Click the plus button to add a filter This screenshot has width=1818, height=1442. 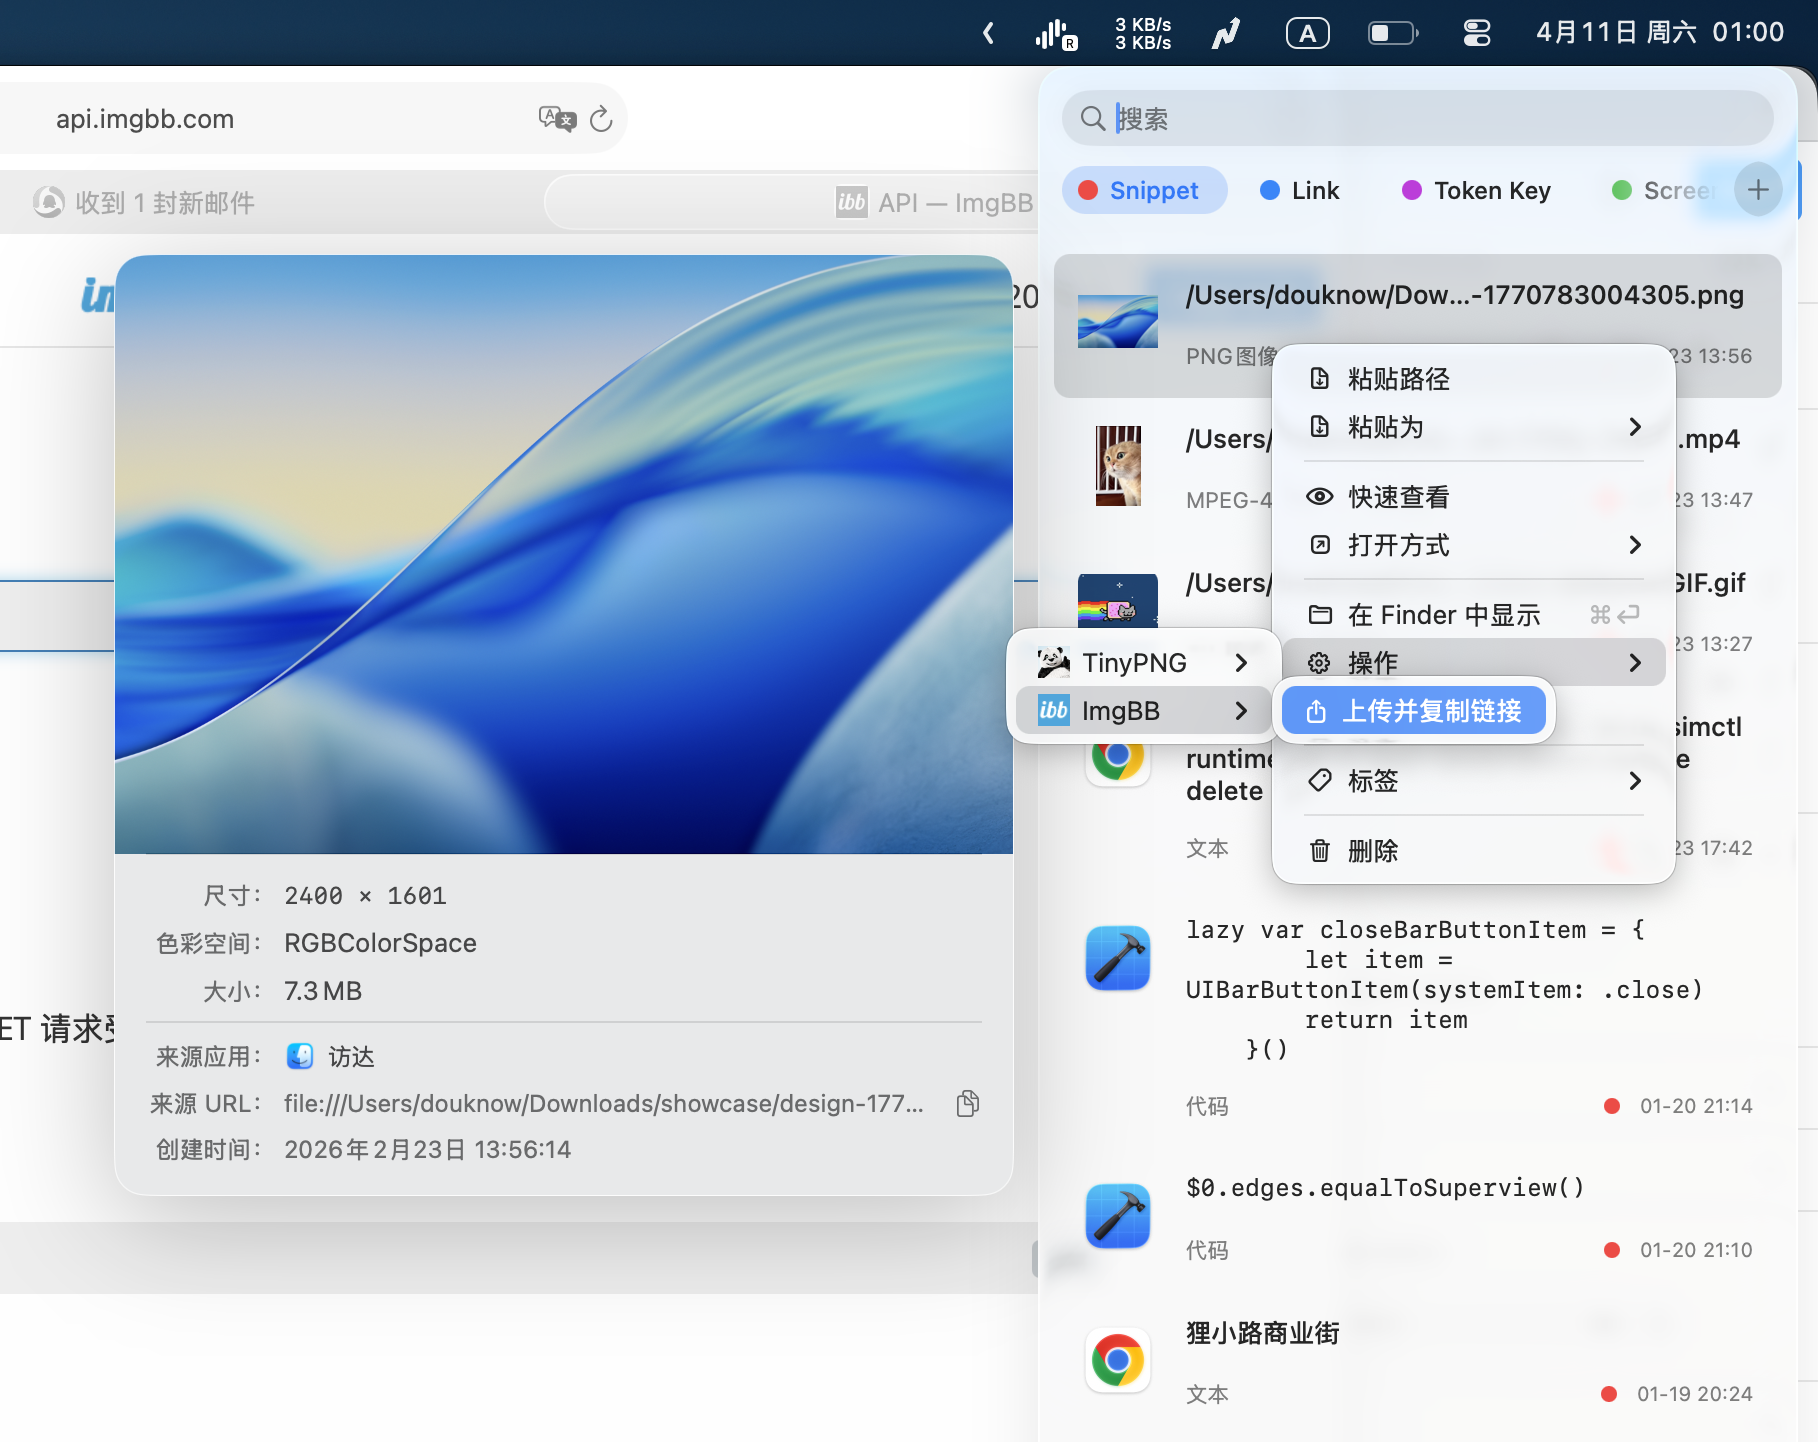tap(1757, 190)
